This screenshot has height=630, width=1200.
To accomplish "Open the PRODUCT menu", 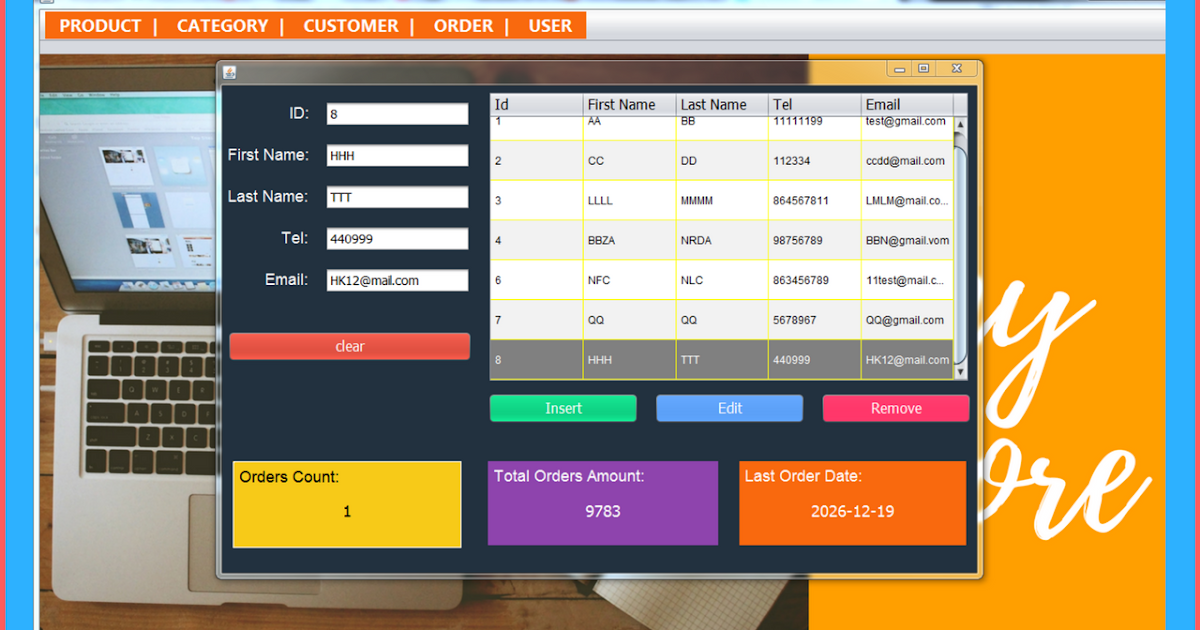I will coord(100,26).
